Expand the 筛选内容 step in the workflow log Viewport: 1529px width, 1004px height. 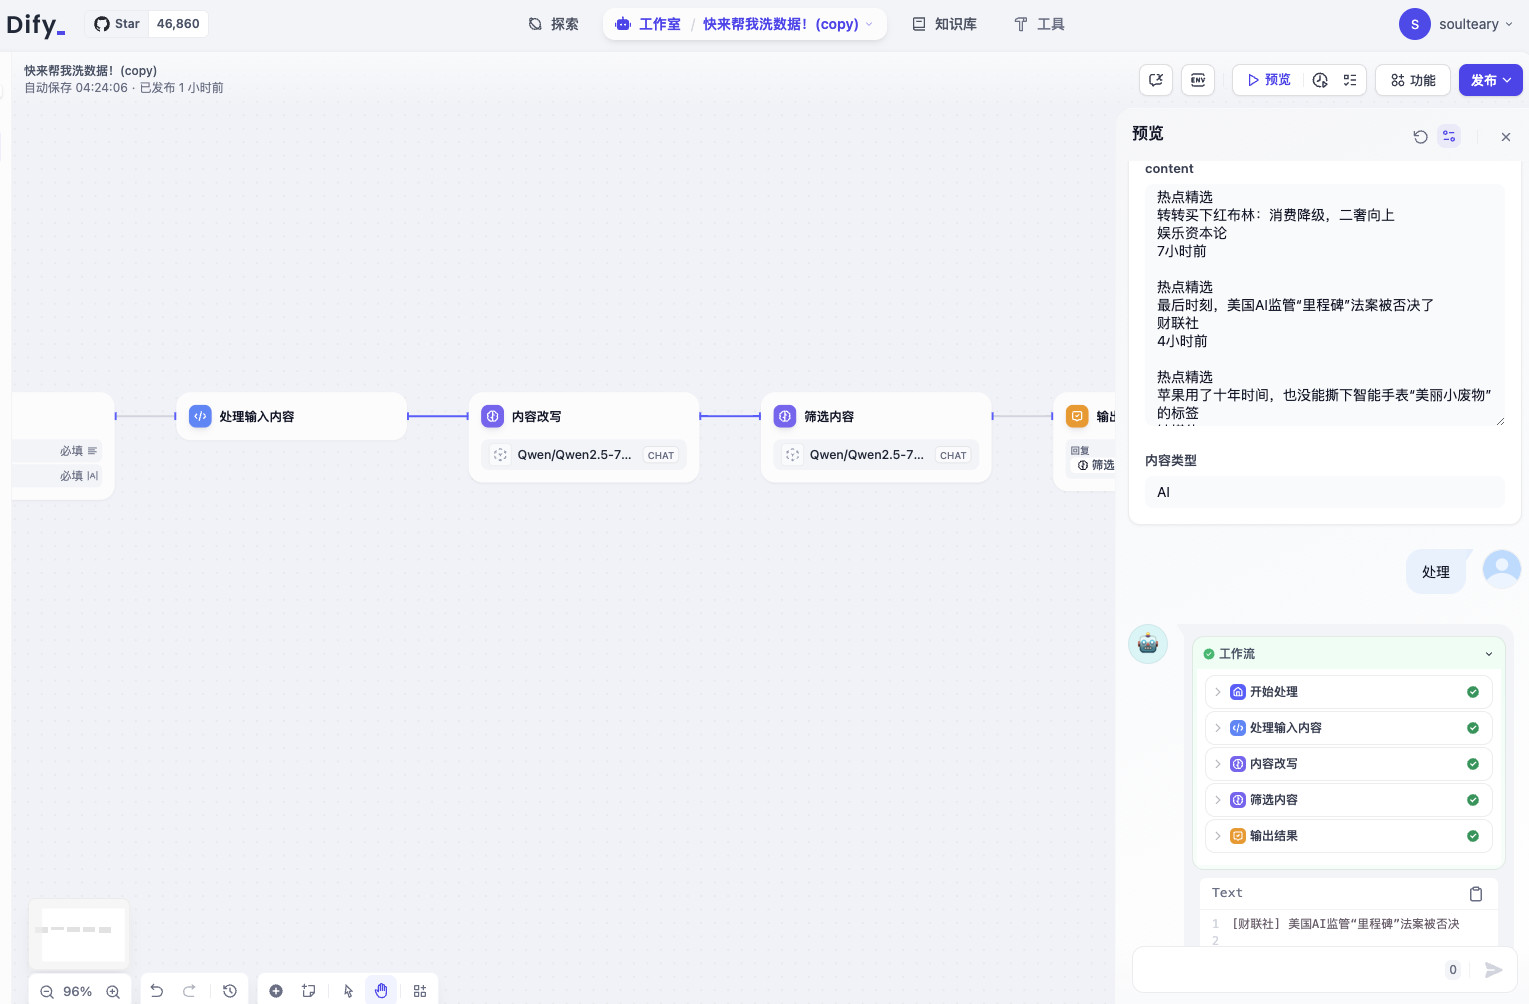1348,800
